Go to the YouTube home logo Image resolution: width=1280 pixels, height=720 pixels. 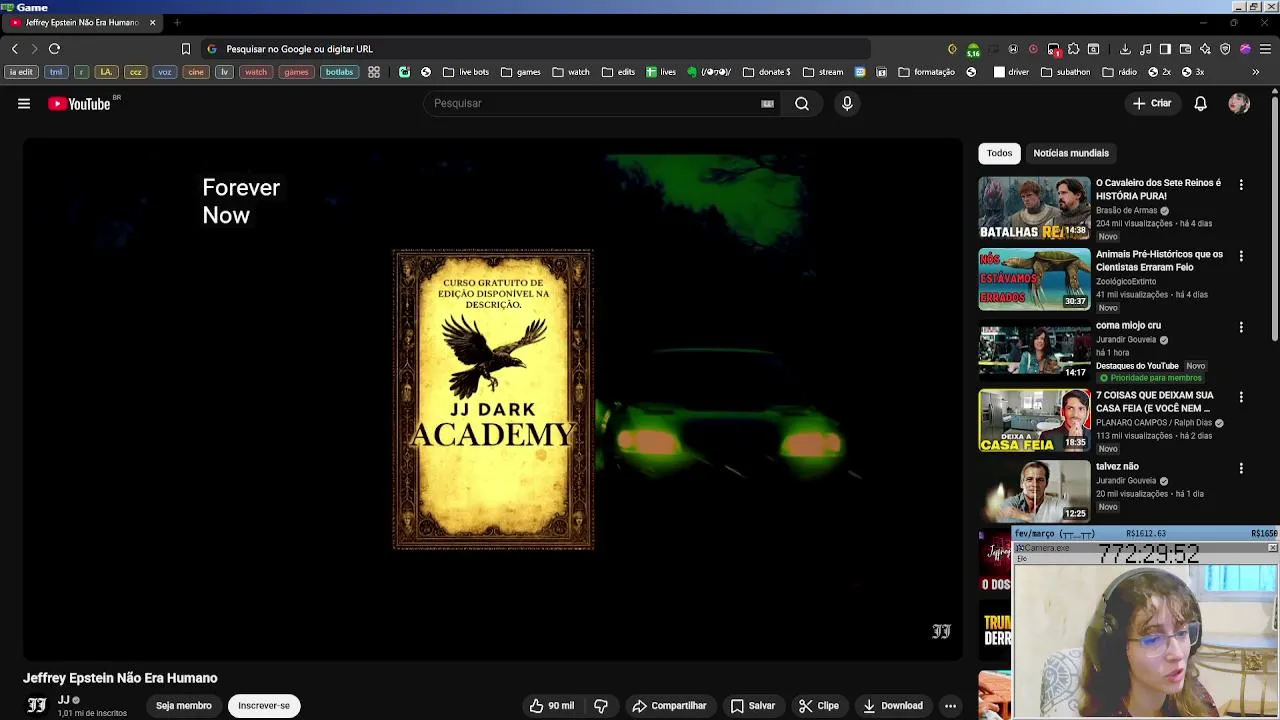coord(79,103)
